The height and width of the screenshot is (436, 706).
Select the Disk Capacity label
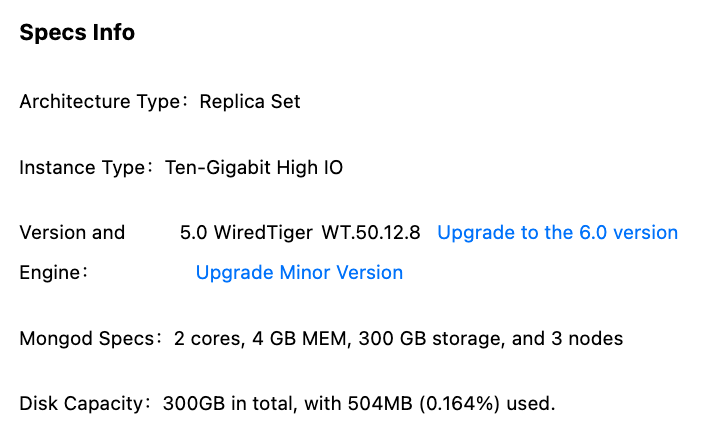coord(83,404)
